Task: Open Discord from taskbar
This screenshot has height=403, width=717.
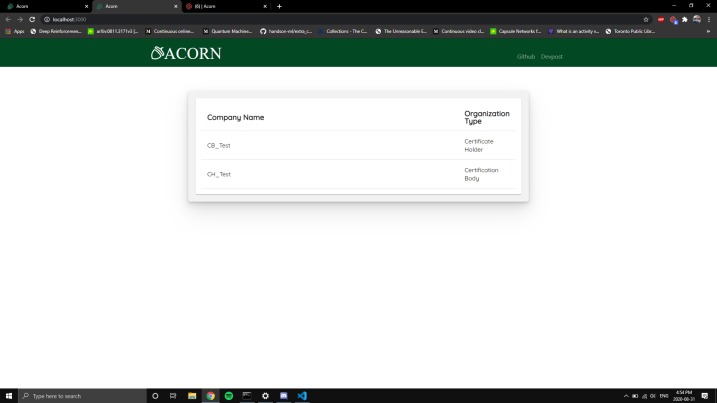Action: [x=284, y=396]
